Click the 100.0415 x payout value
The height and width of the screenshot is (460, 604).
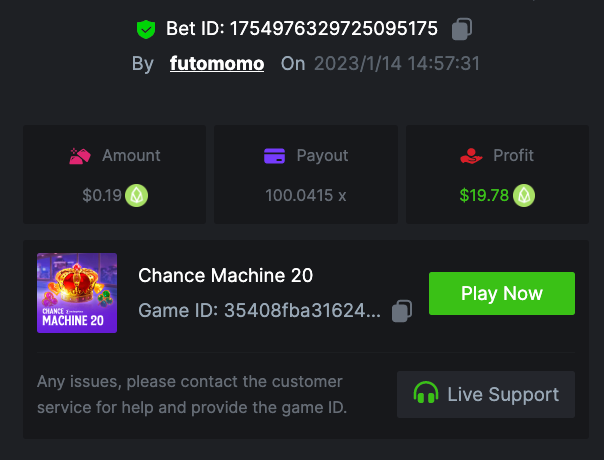point(305,195)
